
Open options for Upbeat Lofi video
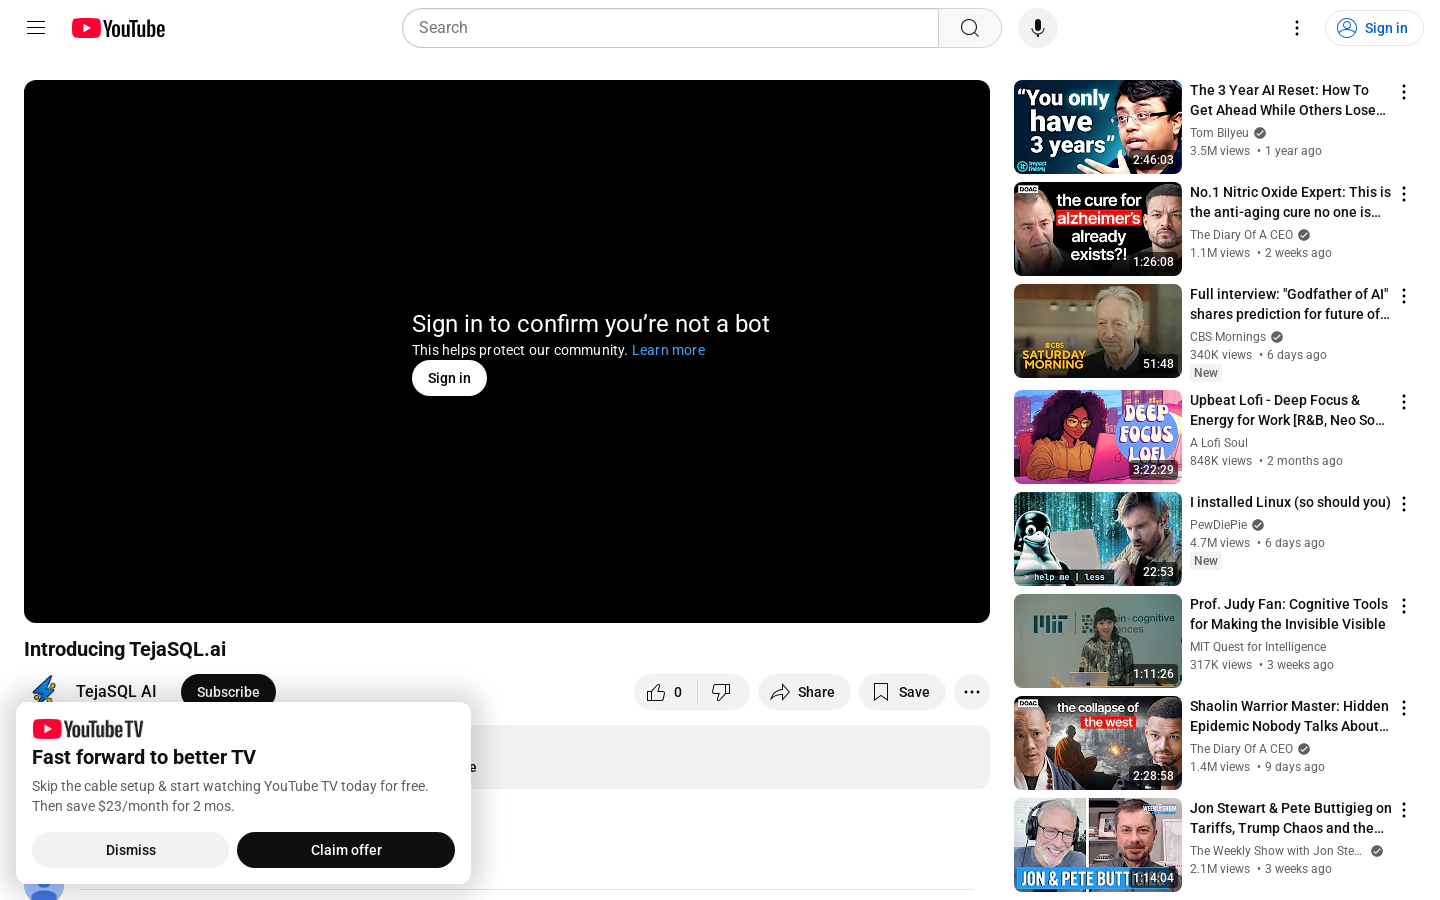[x=1404, y=402]
